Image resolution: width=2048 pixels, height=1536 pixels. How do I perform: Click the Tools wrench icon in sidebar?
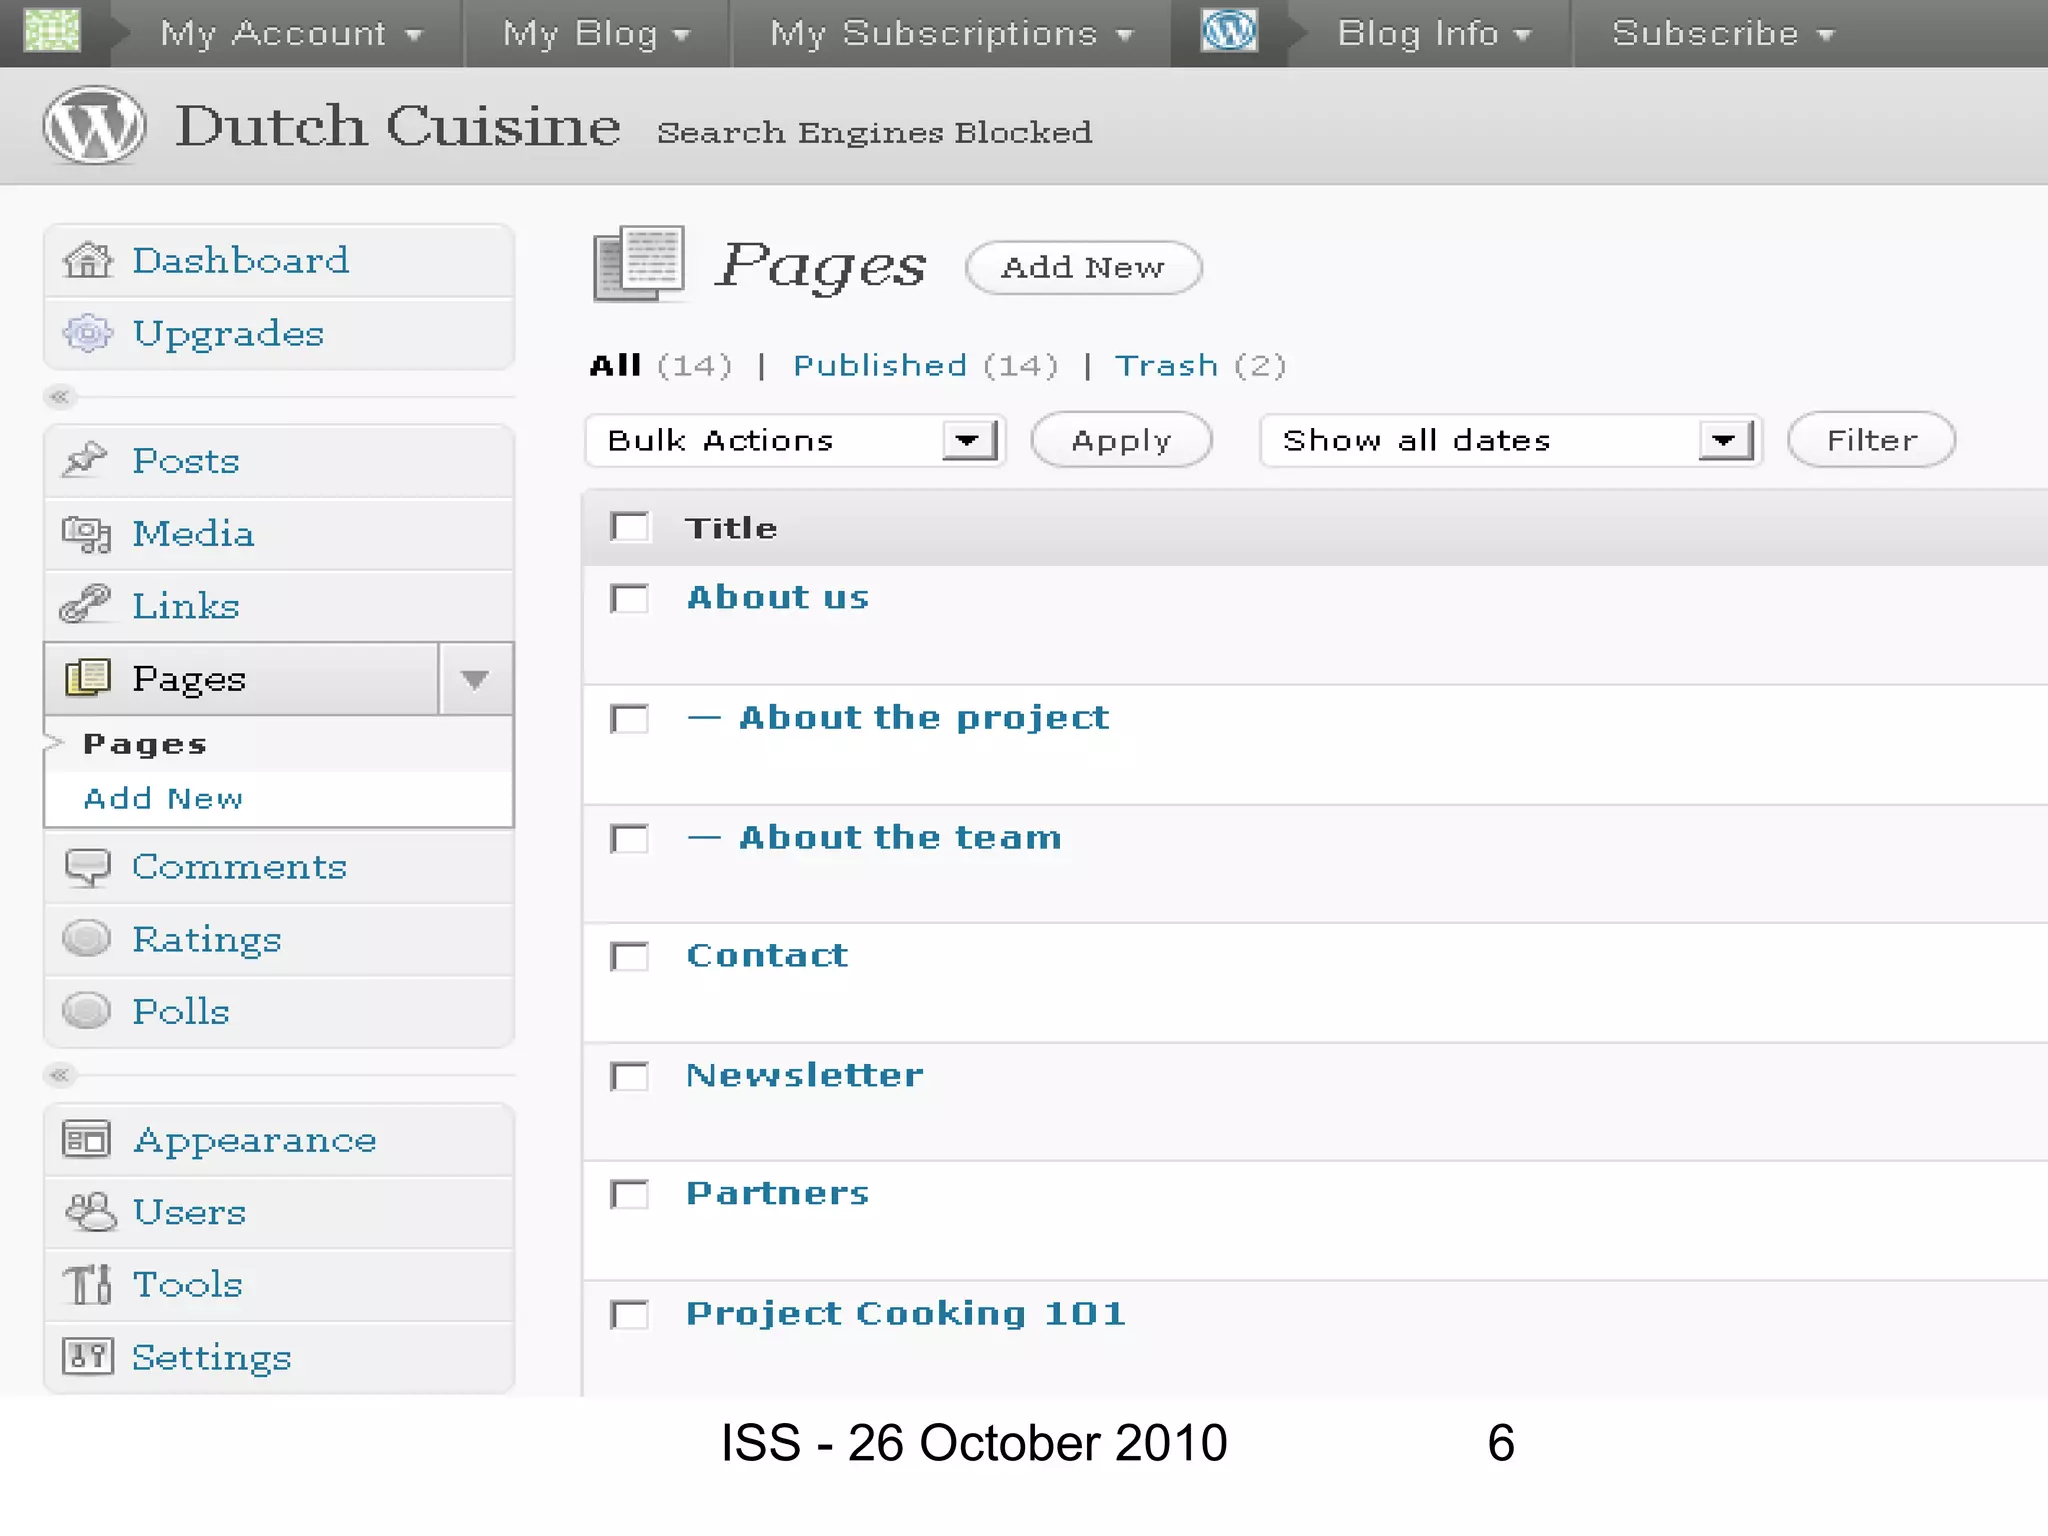pos(88,1284)
